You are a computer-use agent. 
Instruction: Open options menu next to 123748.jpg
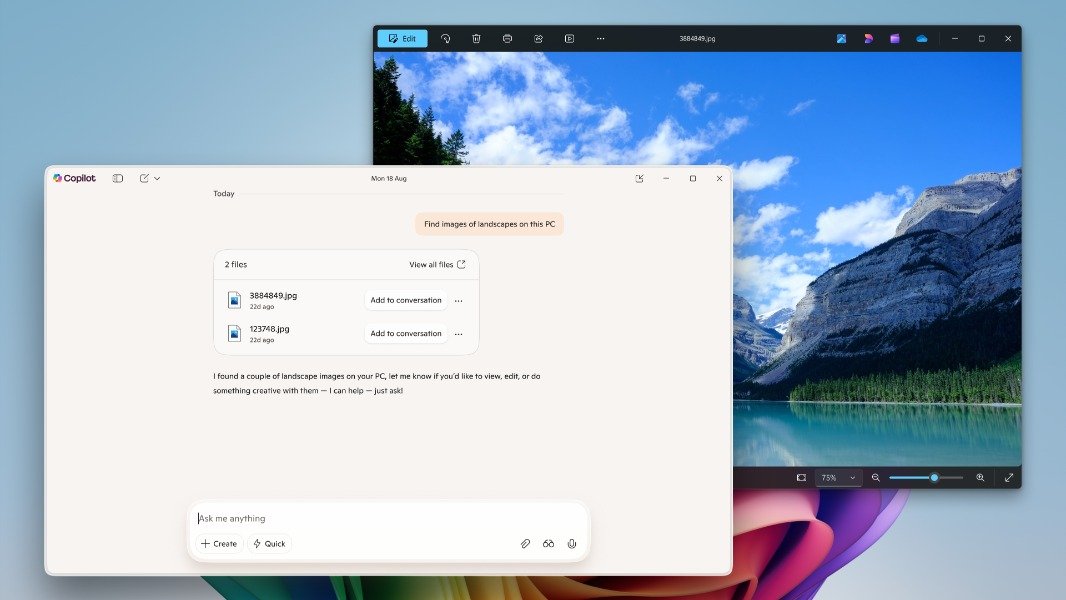point(458,333)
